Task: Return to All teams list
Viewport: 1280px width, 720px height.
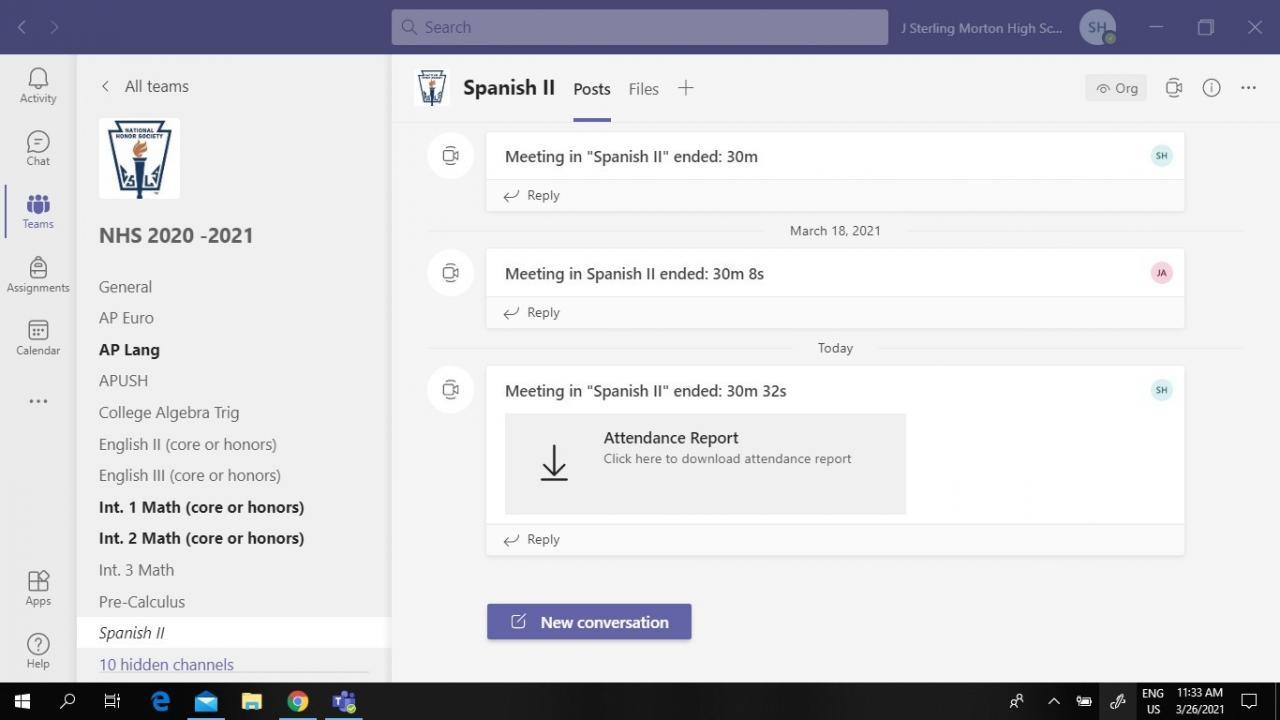Action: point(146,86)
